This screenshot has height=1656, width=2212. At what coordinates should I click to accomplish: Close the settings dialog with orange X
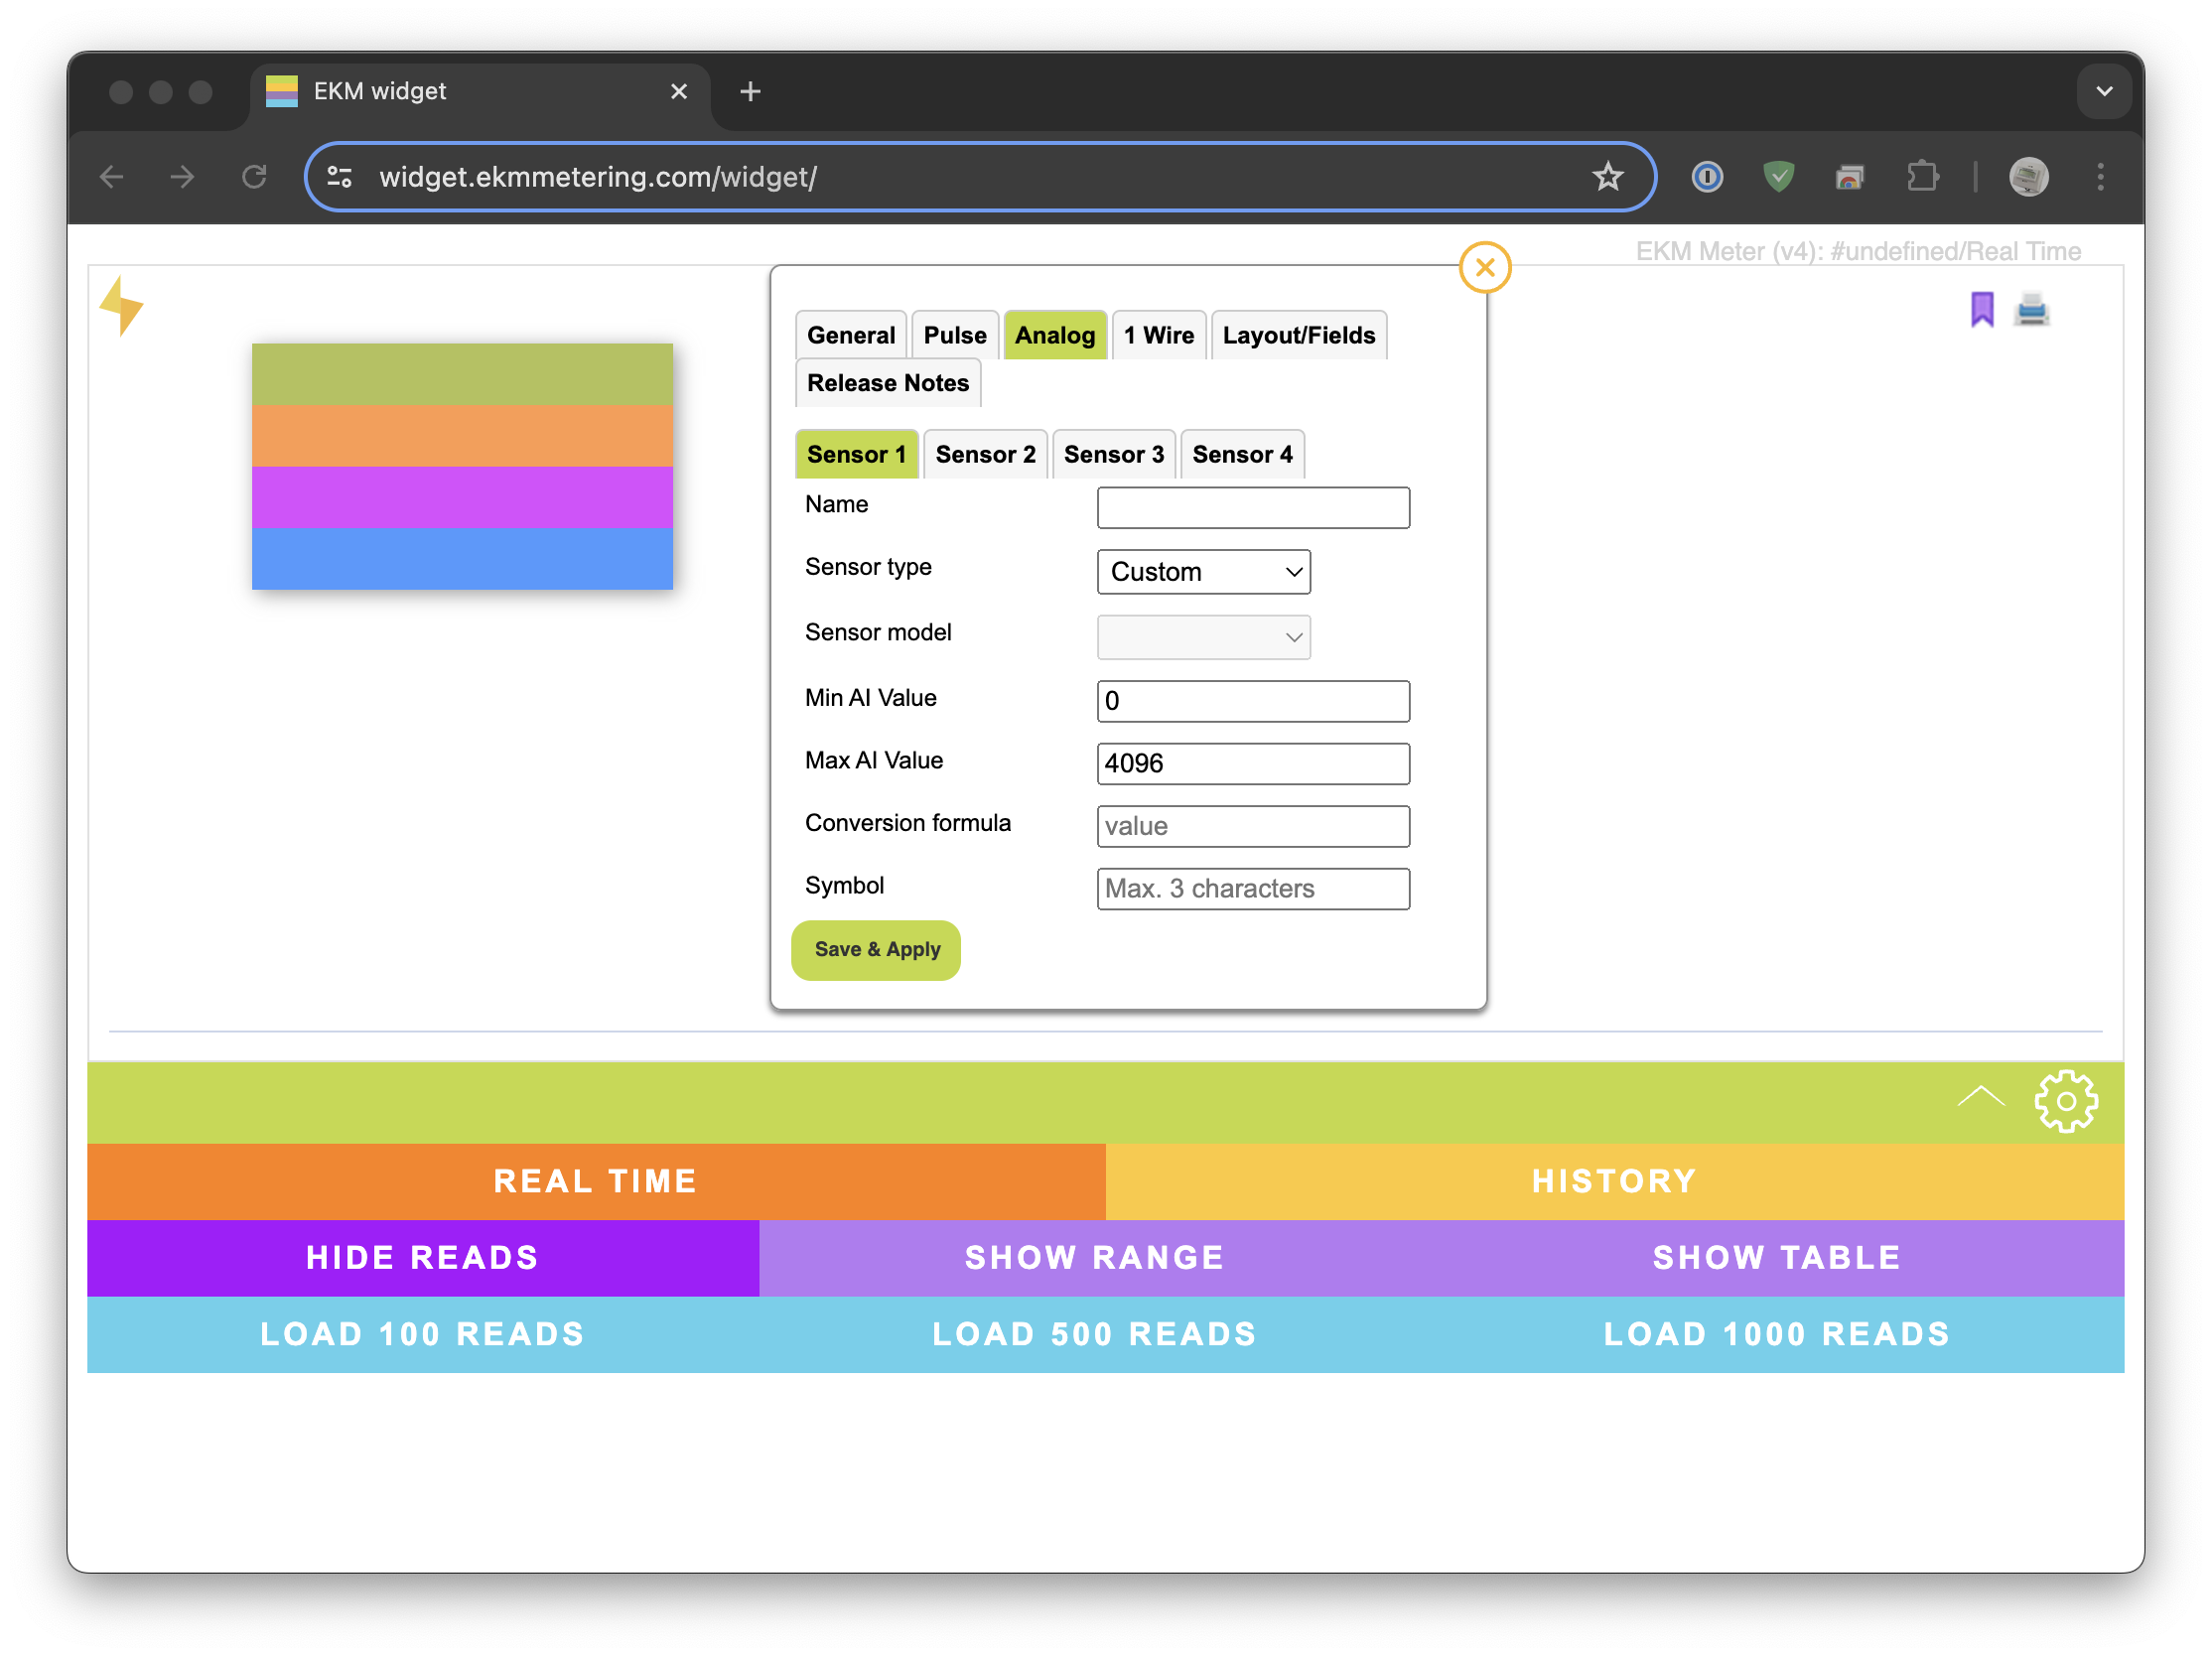(x=1484, y=268)
